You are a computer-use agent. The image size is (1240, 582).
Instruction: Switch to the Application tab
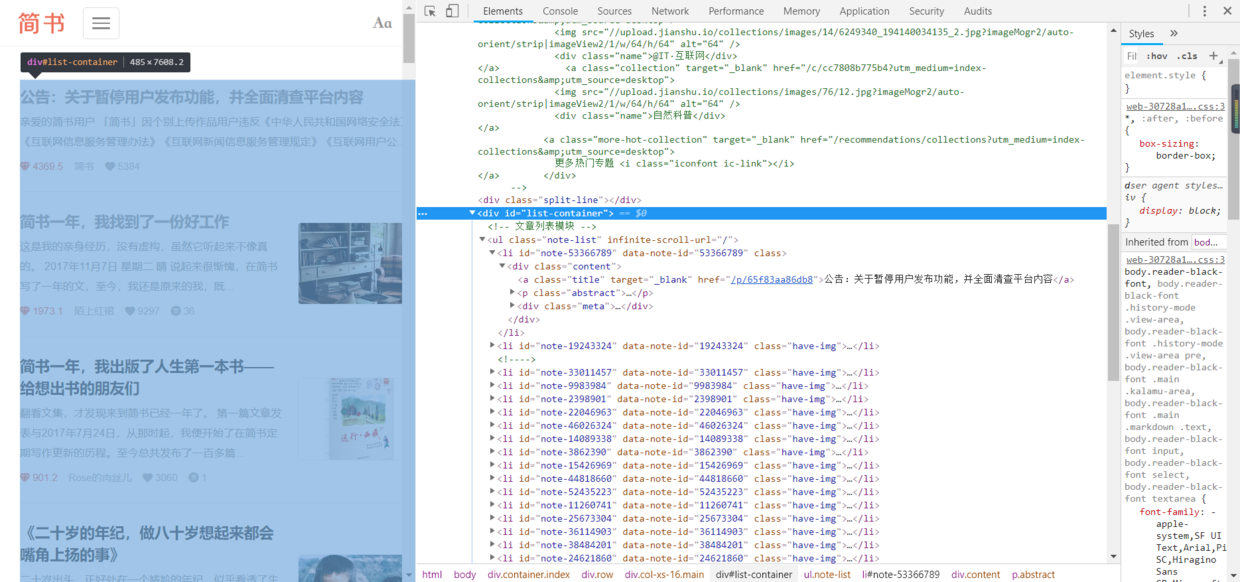864,11
